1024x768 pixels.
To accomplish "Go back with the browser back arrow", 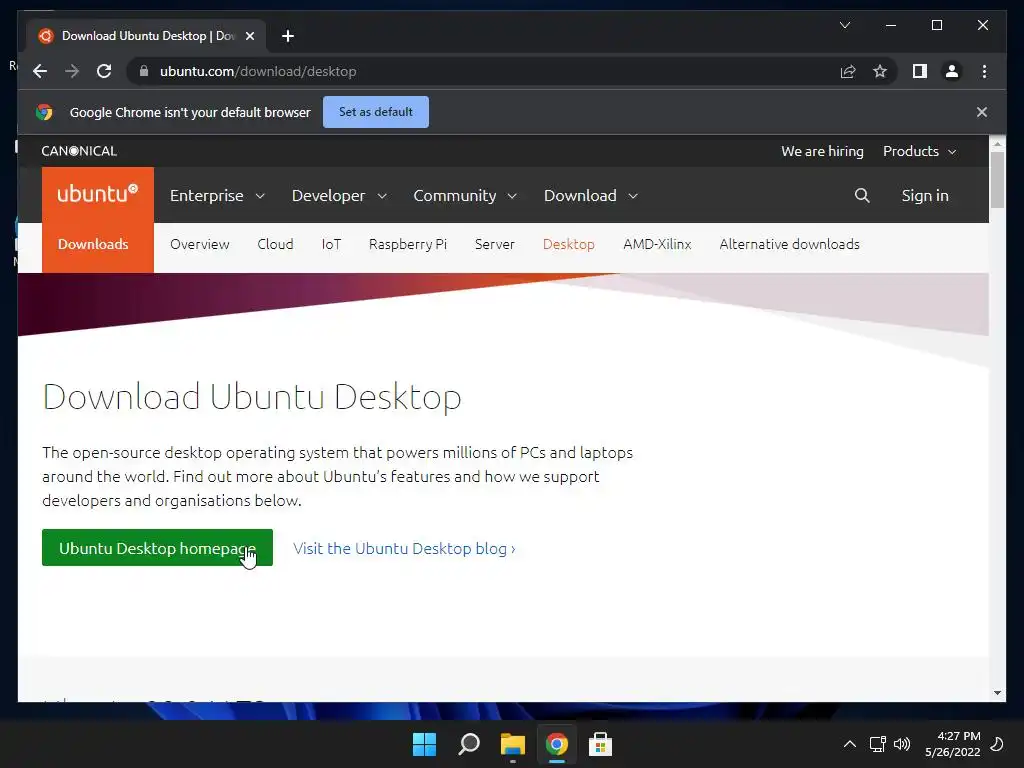I will click(40, 71).
